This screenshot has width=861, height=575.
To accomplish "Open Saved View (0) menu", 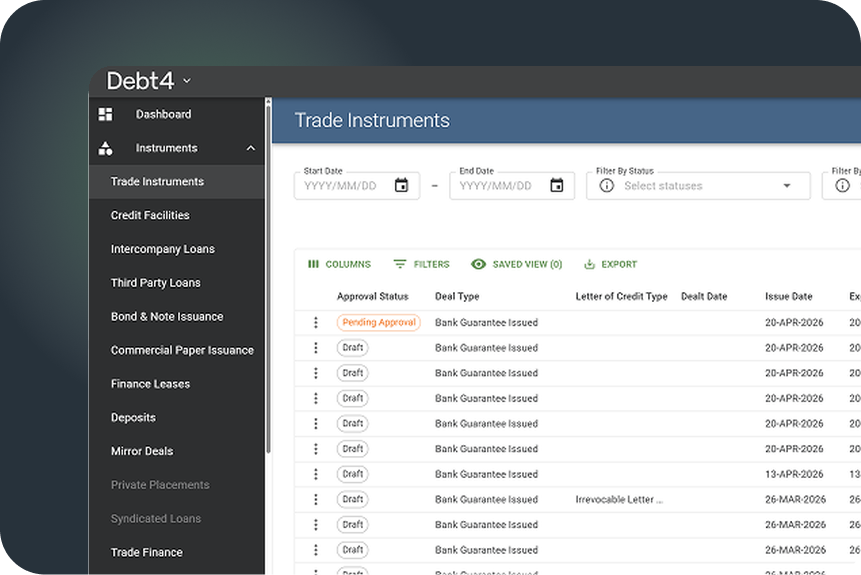I will (x=517, y=264).
